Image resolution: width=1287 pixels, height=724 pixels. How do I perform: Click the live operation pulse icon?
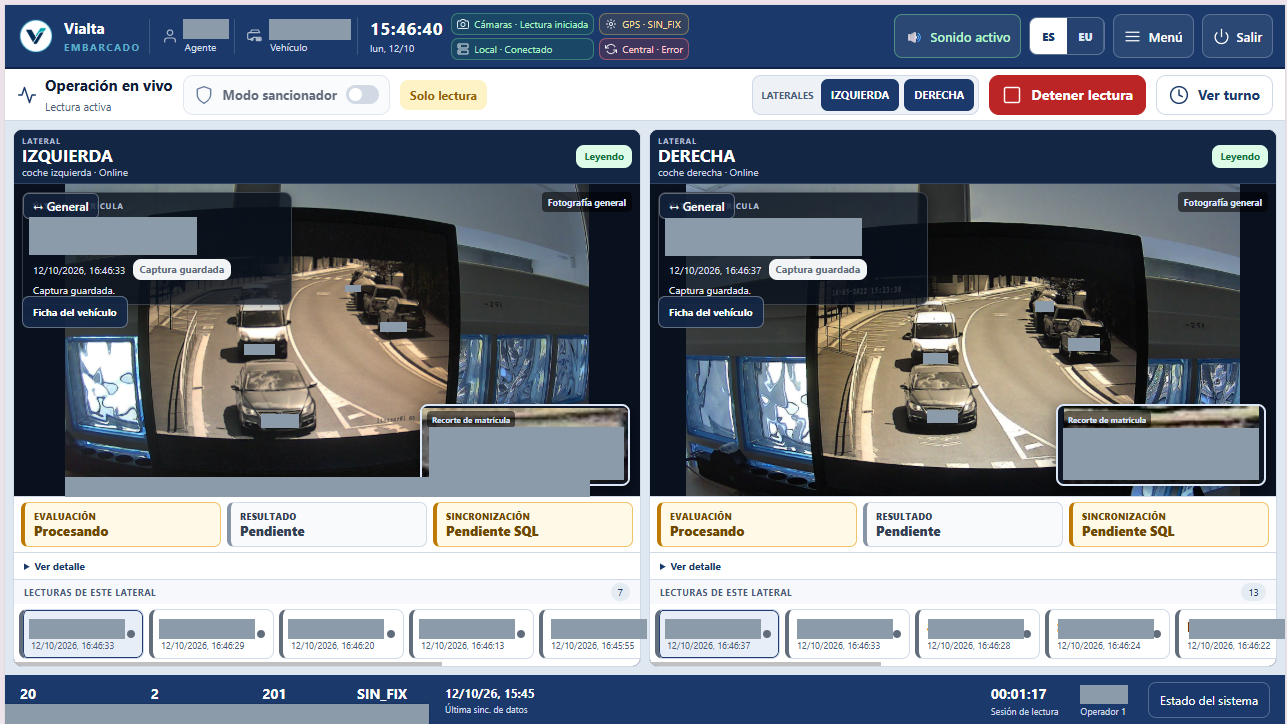pyautogui.click(x=27, y=95)
